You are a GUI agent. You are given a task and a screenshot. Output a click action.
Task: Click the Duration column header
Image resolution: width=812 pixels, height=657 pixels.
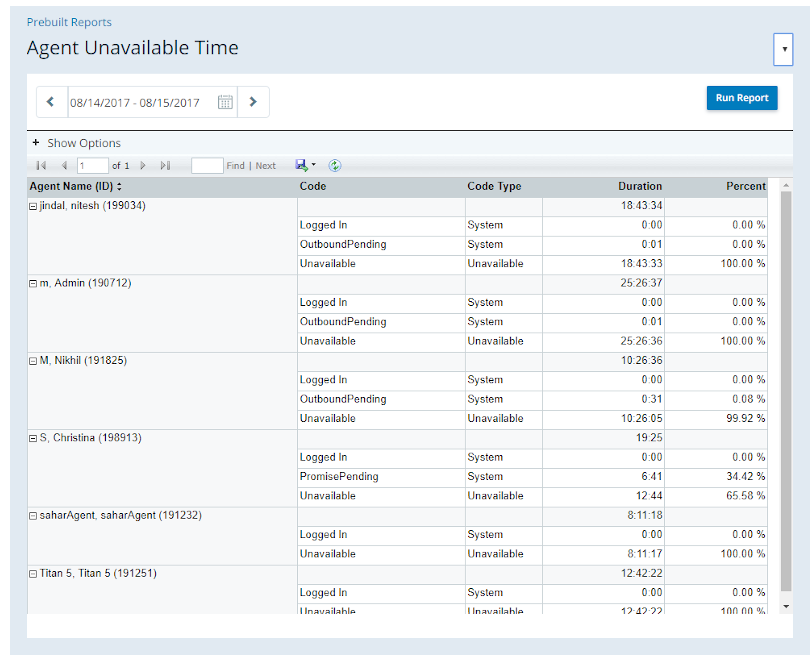tap(640, 186)
